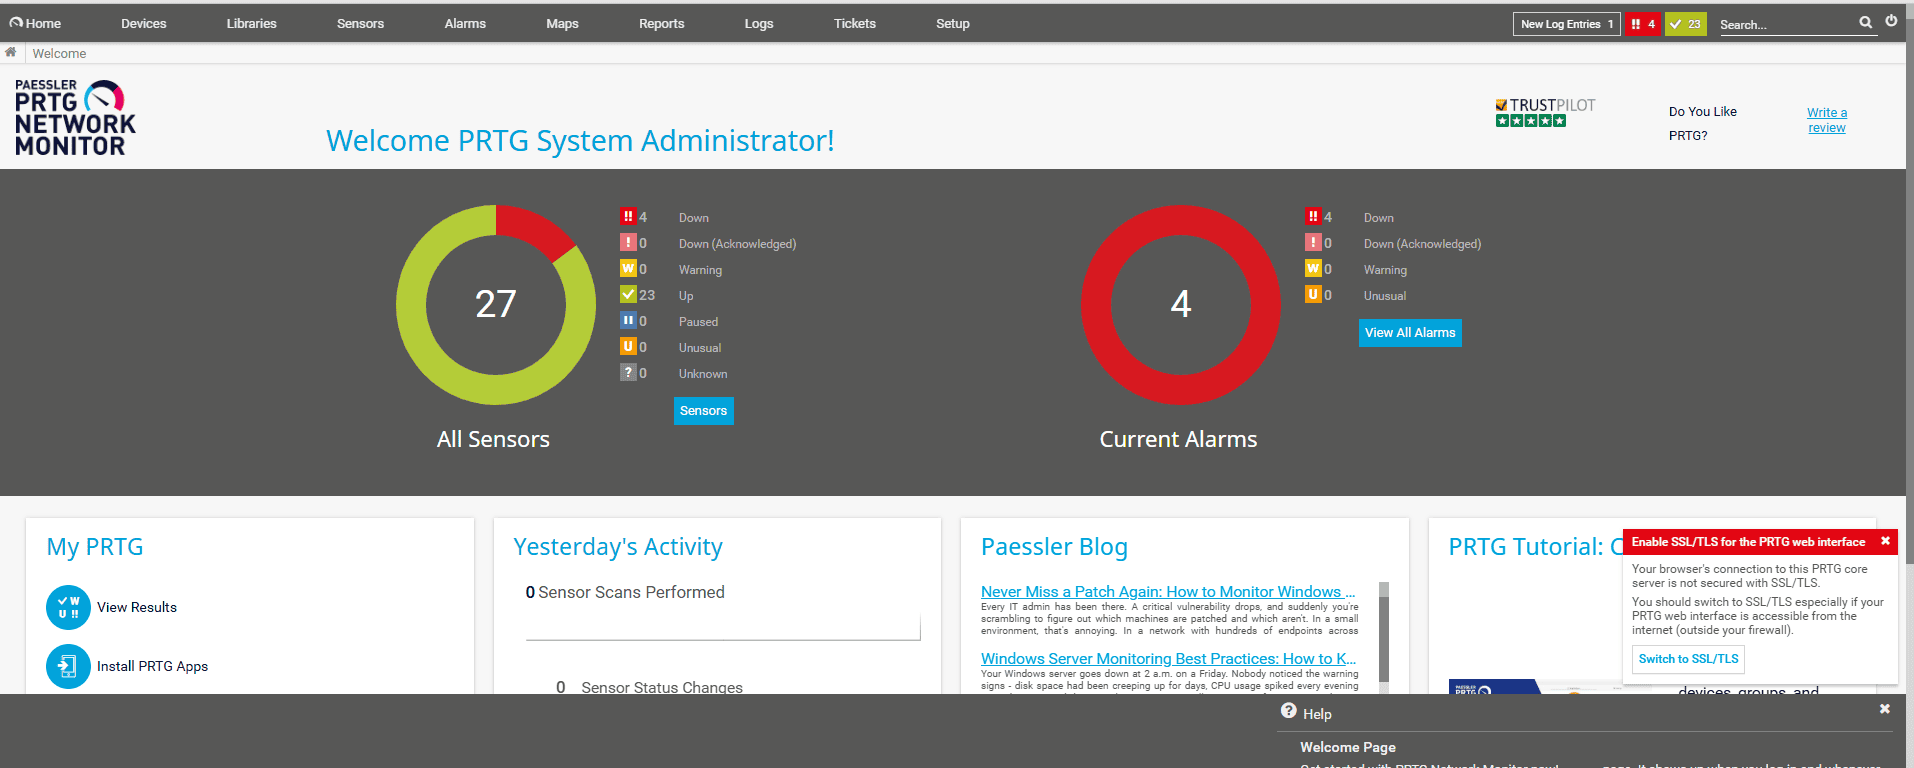
Task: Click Down (Acknowledged) icon under Current Alarms
Action: coord(1313,242)
